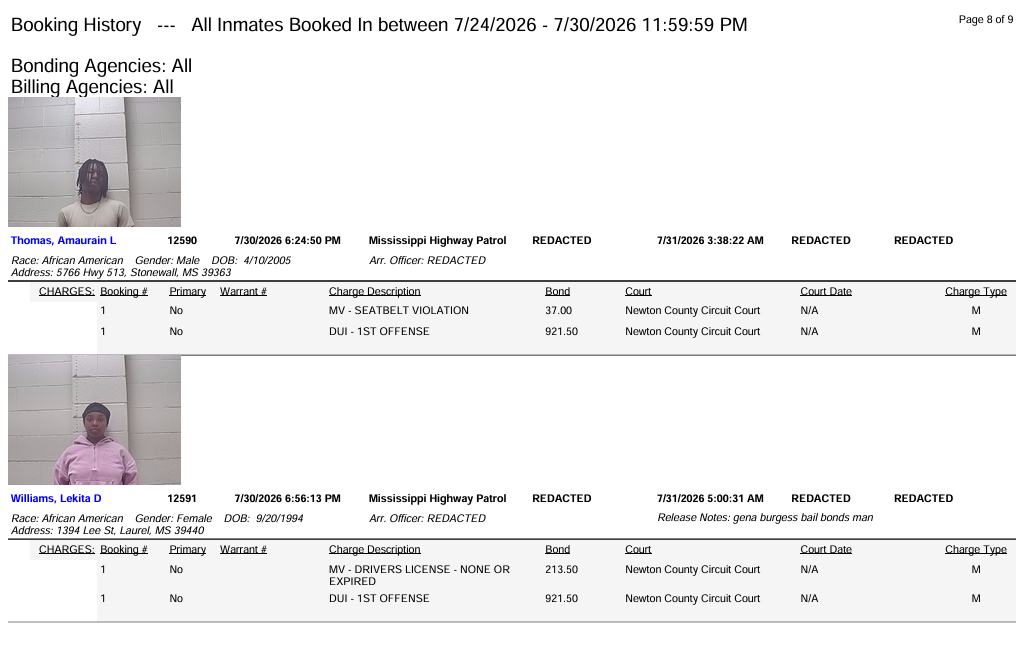The image size is (1019, 657).
Task: Click the mugshot photo of Williams, Lekita
Action: [94, 420]
